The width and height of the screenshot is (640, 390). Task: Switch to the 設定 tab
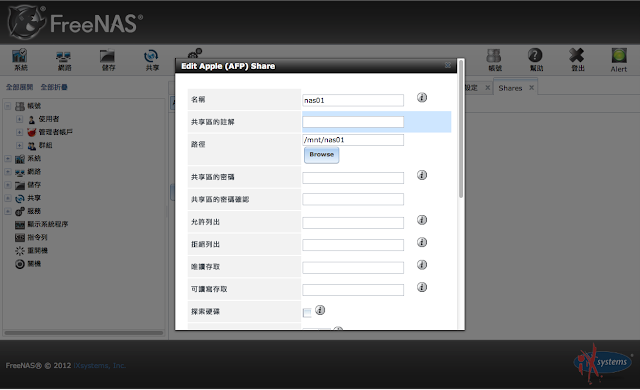471,88
